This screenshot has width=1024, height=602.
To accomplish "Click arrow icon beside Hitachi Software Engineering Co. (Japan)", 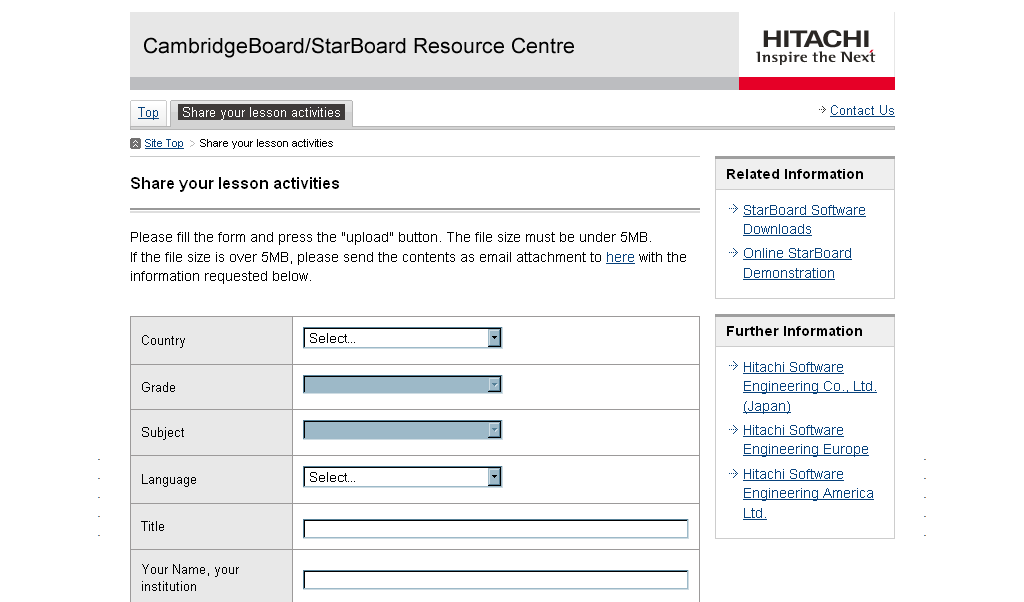I will click(733, 366).
